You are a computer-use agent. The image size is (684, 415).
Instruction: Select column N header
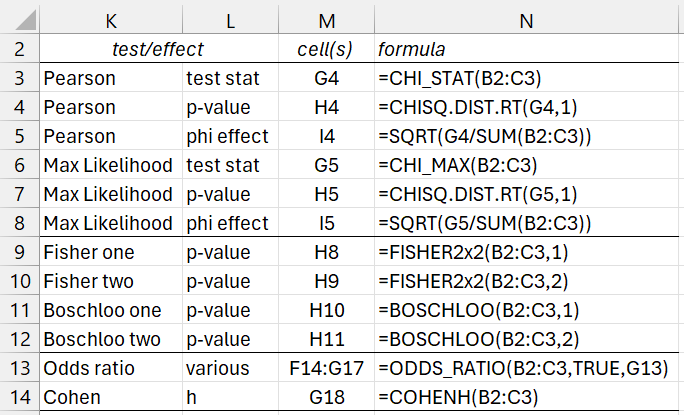[527, 17]
